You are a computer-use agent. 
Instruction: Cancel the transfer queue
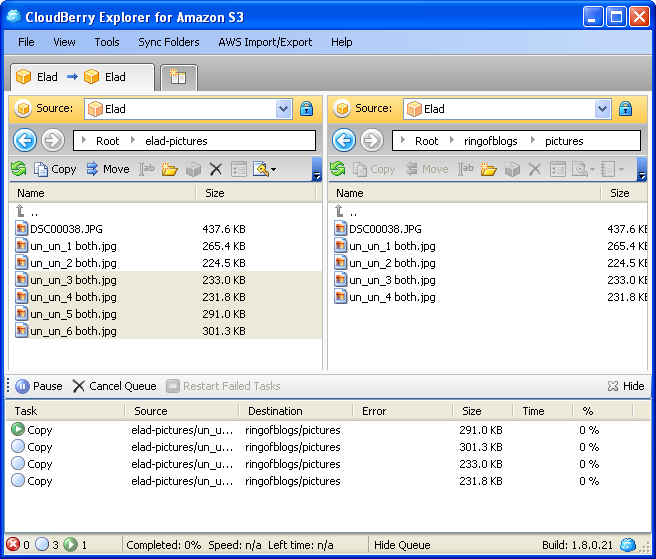[x=114, y=386]
